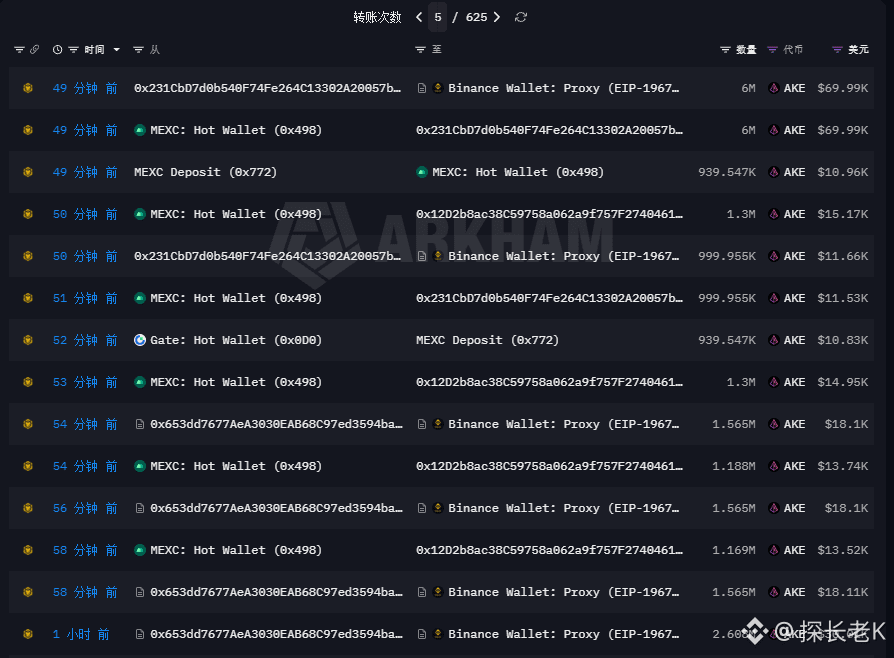Click recipient 0x12D2b8ac38C5... in 53 分钟 row
This screenshot has width=894, height=658.
tap(550, 382)
